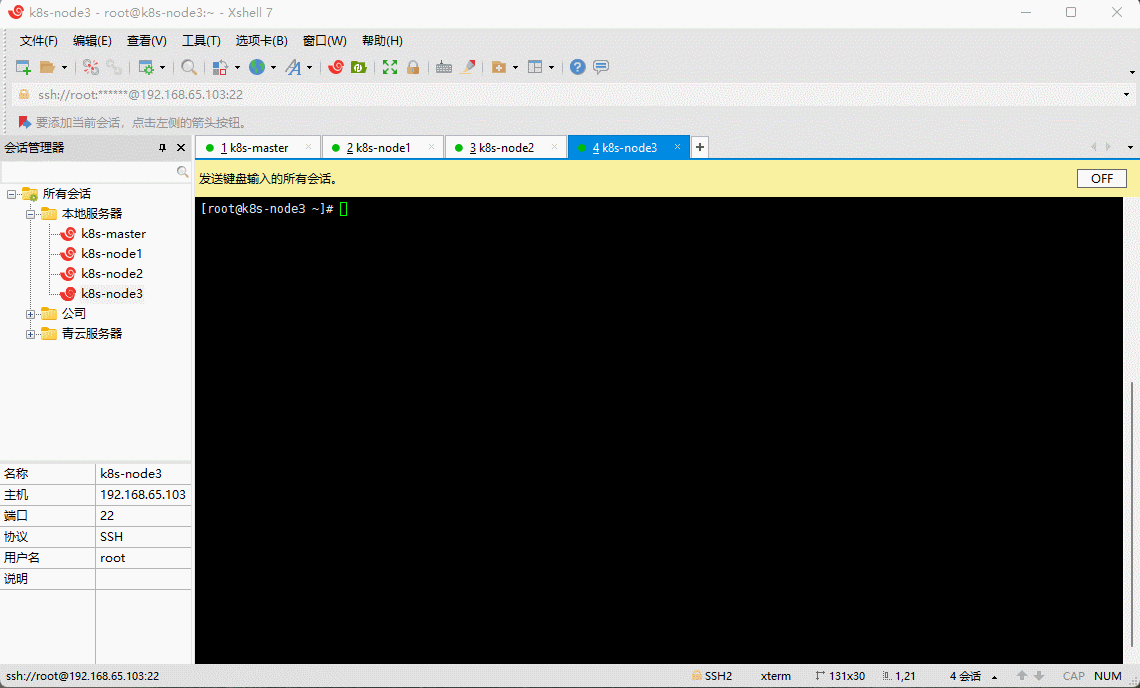Create a new session with the toolbar icon
1140x688 pixels.
tap(23, 67)
